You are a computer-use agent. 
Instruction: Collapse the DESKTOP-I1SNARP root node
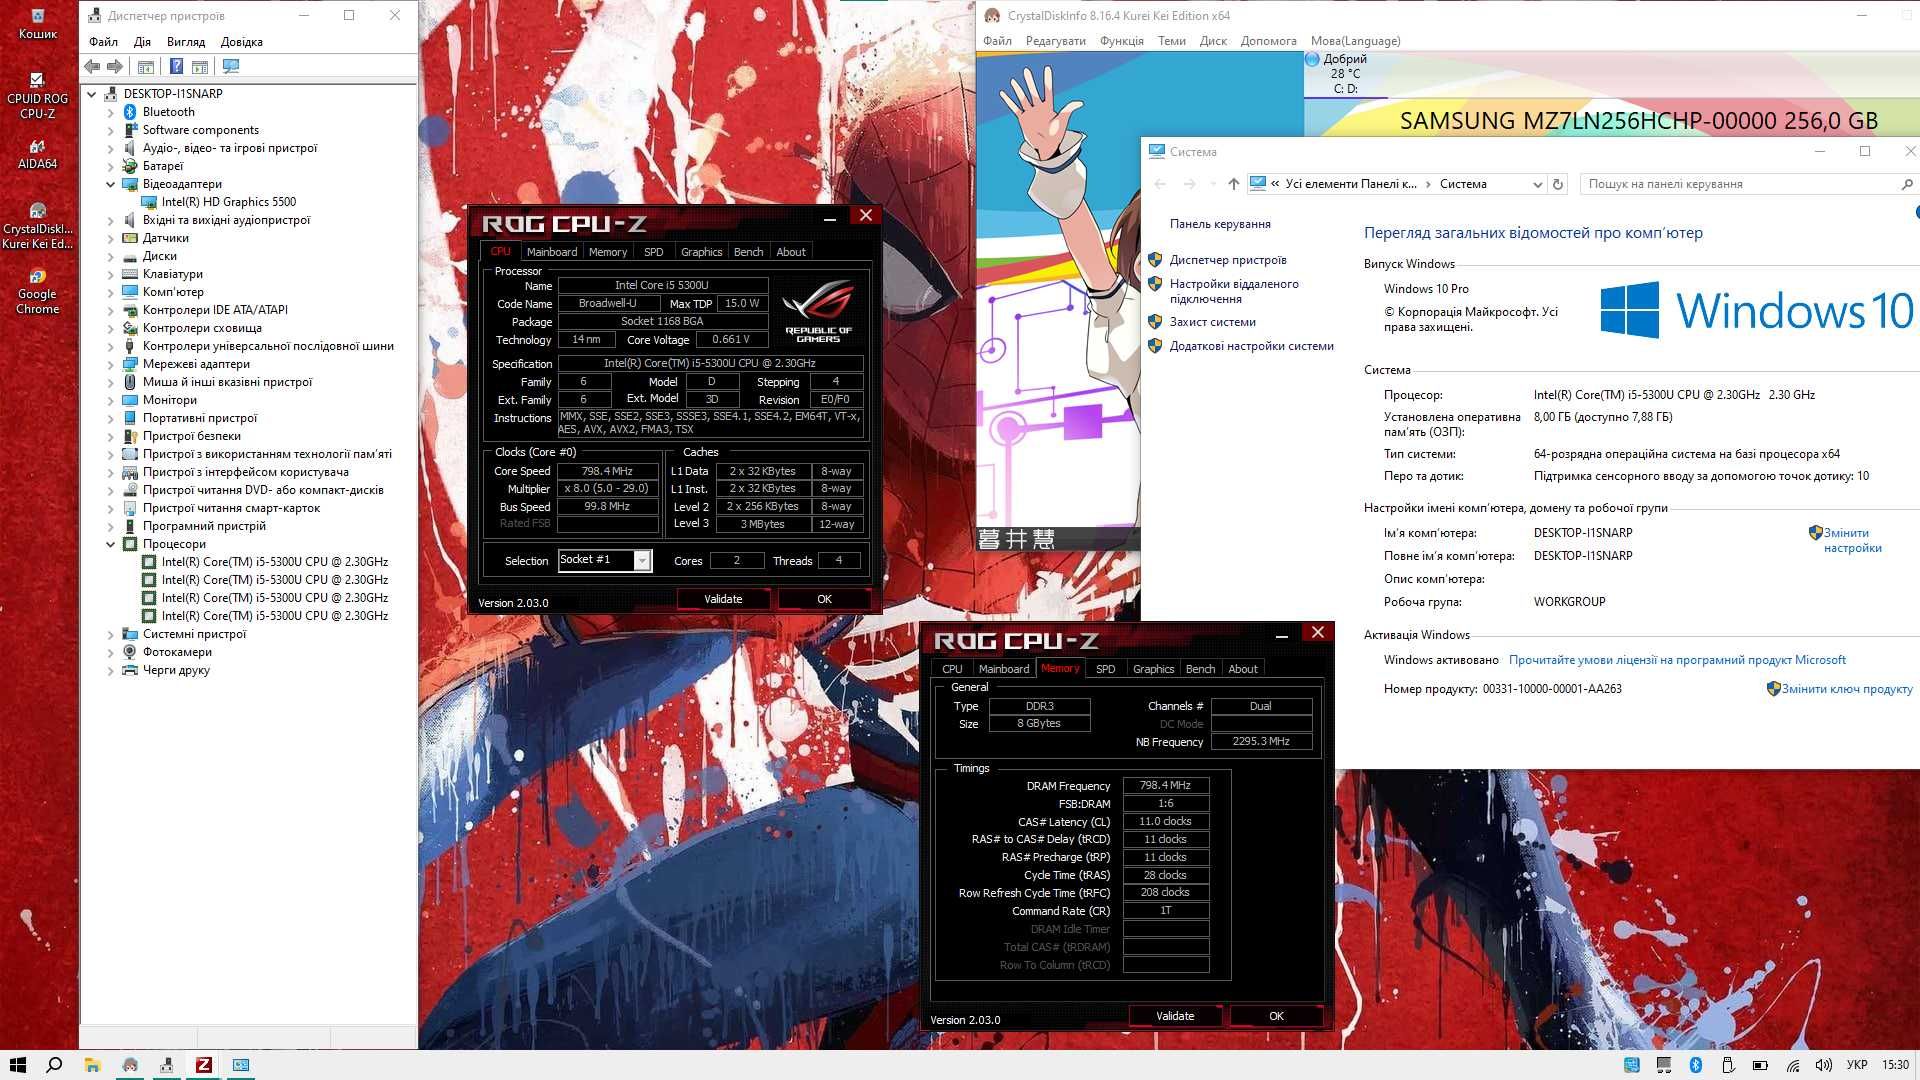click(x=91, y=94)
